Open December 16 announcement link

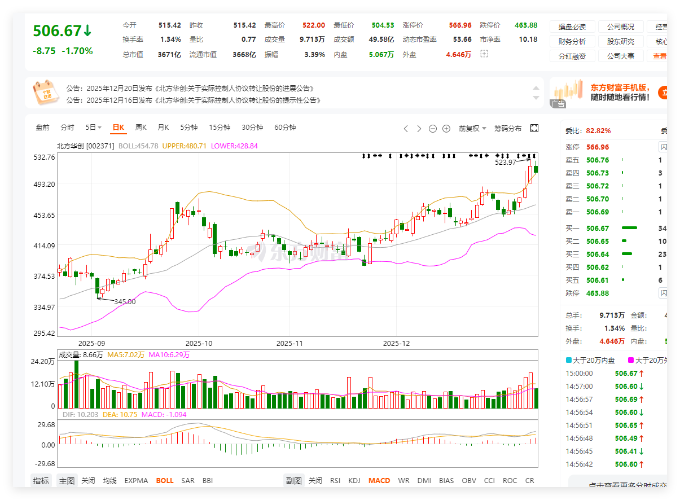pyautogui.click(x=193, y=100)
